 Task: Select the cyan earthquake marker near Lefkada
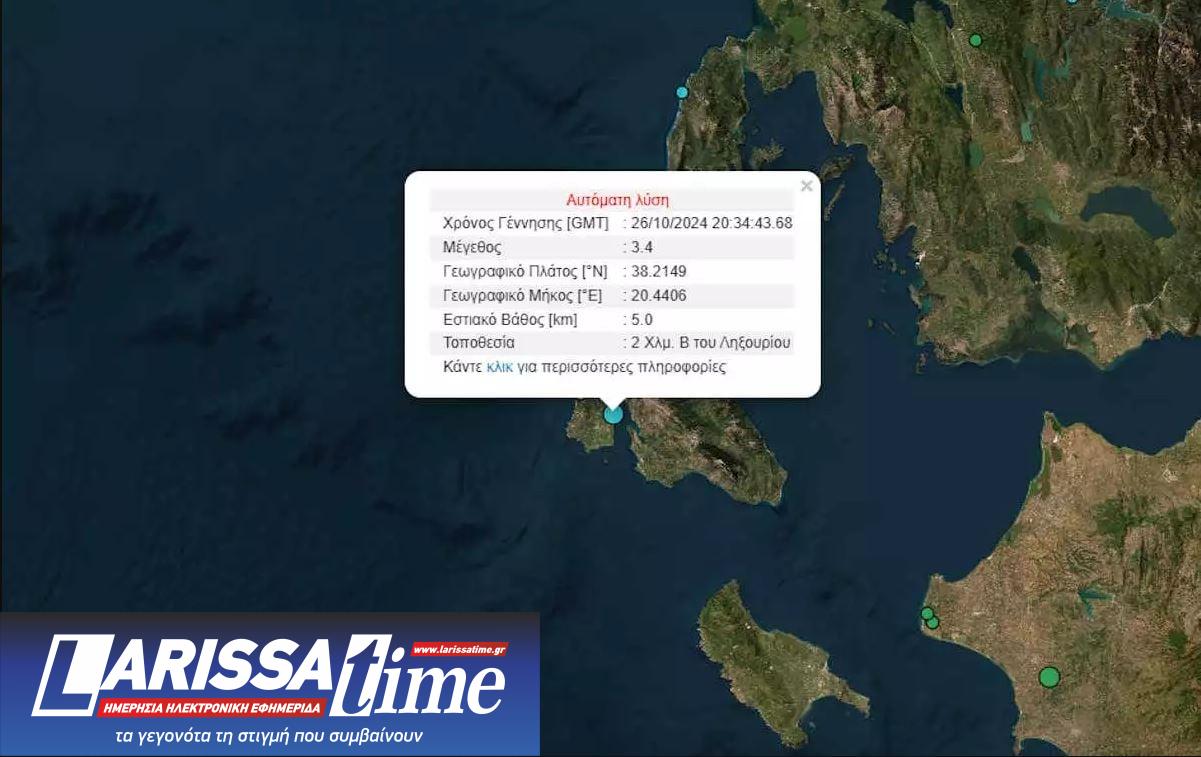click(682, 92)
